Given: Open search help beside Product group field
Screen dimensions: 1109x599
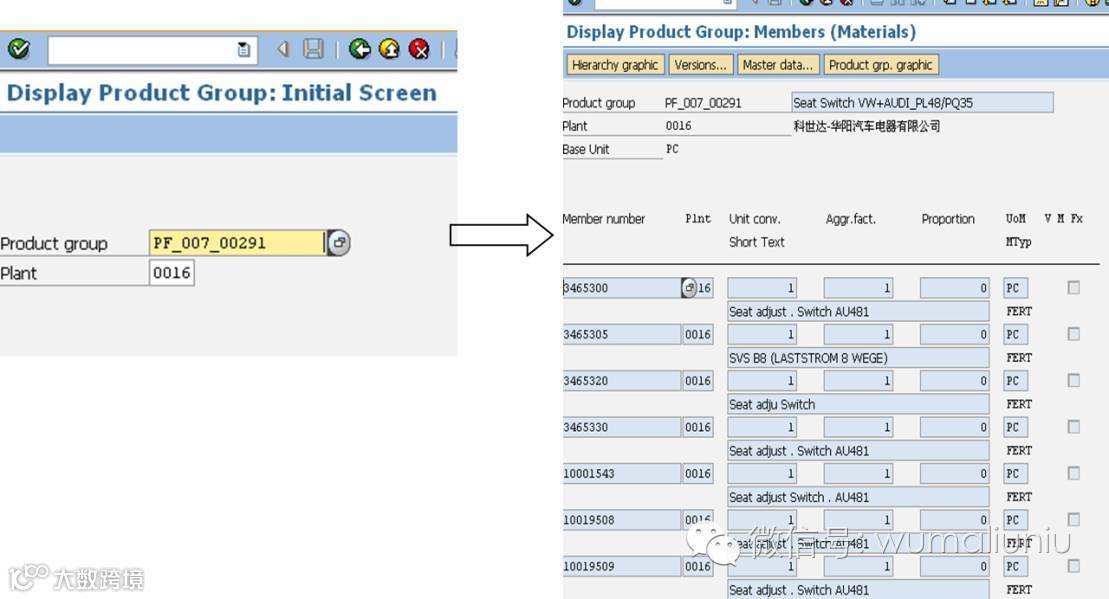Looking at the screenshot, I should 339,243.
